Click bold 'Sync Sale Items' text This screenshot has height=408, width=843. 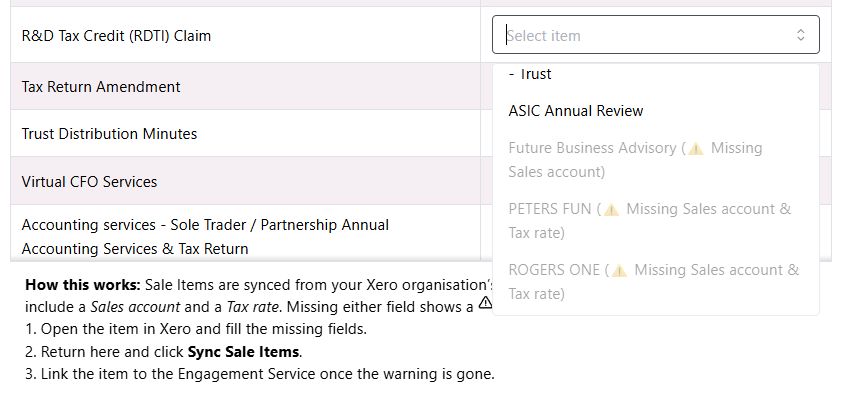tap(243, 352)
